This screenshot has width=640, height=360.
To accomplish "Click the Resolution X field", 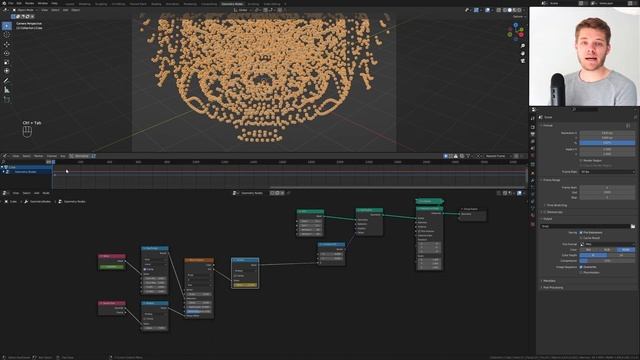I will 607,133.
